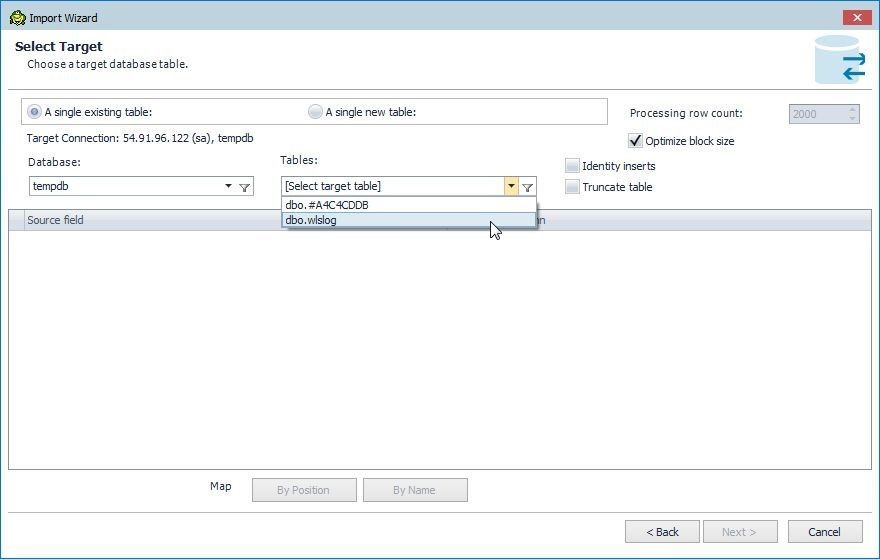The height and width of the screenshot is (559, 880).
Task: Click the Import Wizard frog icon
Action: coord(17,18)
